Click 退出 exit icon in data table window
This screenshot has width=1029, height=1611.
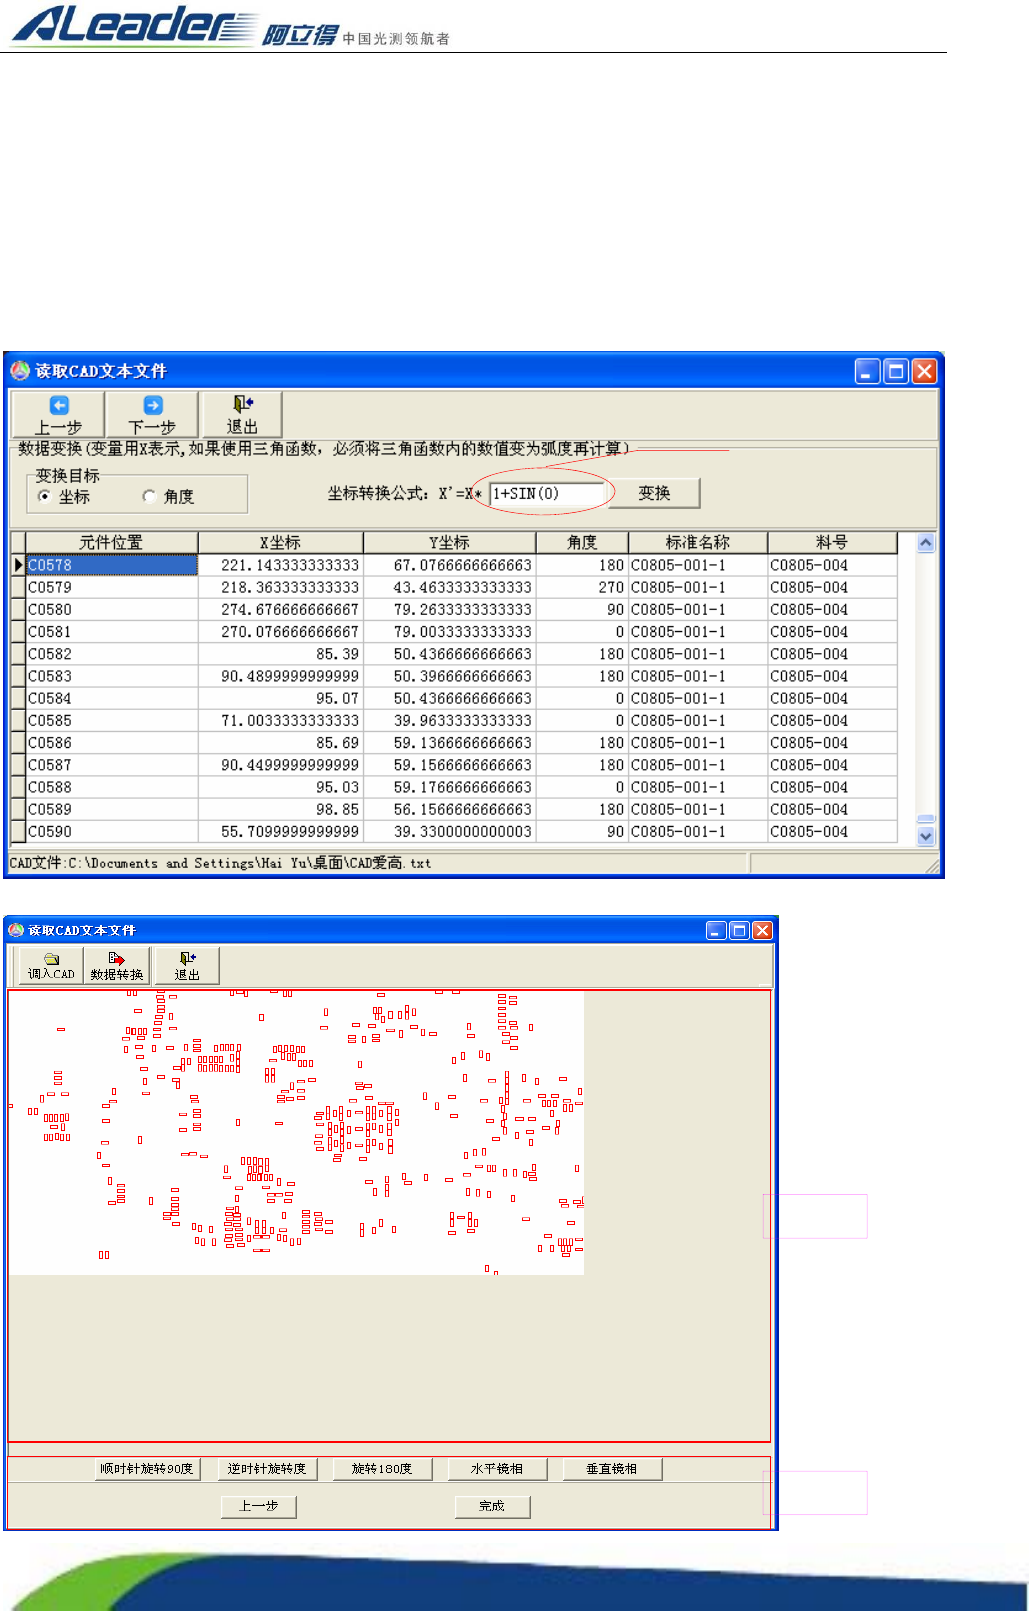pyautogui.click(x=242, y=414)
